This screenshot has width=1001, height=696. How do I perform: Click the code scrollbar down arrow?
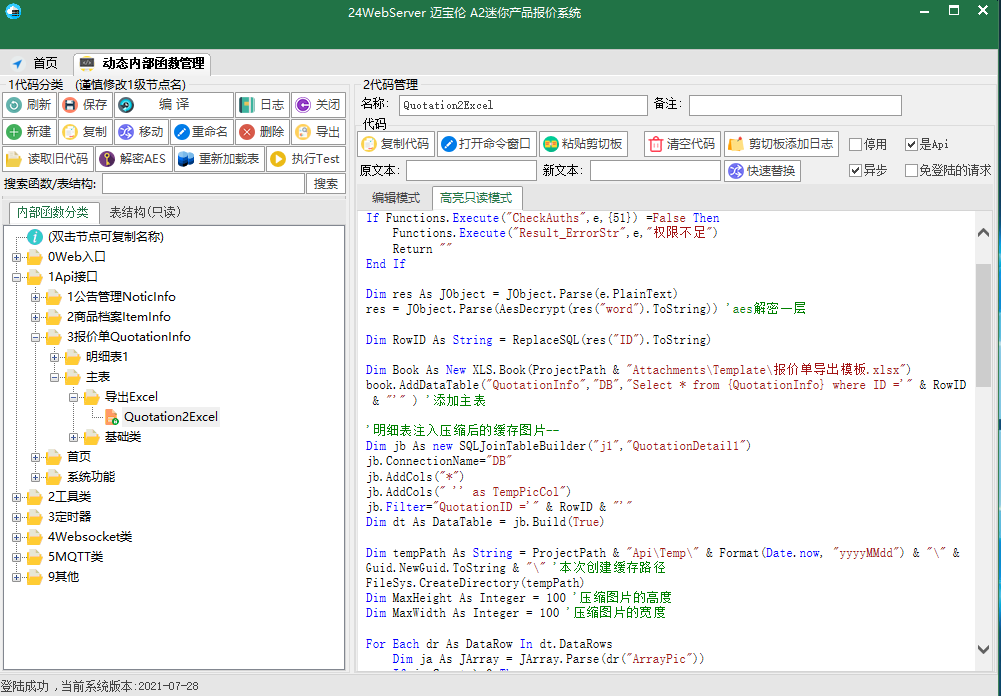coord(983,649)
